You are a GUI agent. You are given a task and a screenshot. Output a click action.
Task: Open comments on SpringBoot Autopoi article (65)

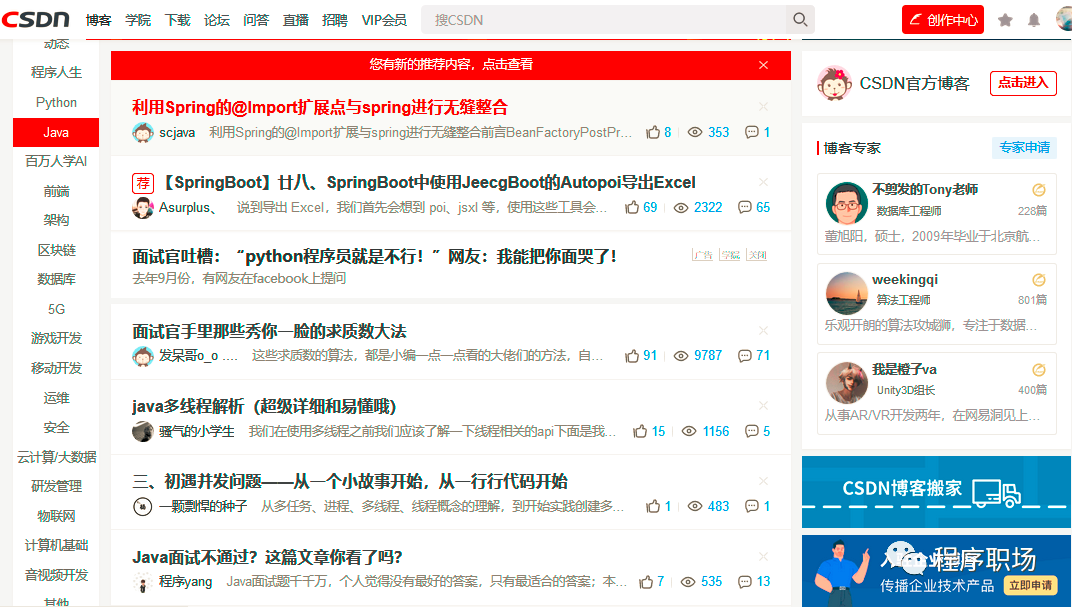[745, 207]
